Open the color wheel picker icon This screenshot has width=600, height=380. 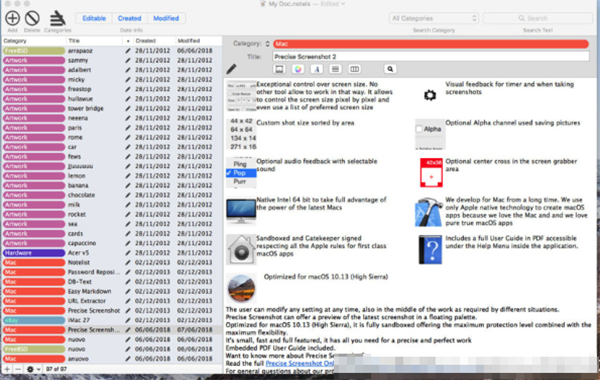(x=298, y=69)
